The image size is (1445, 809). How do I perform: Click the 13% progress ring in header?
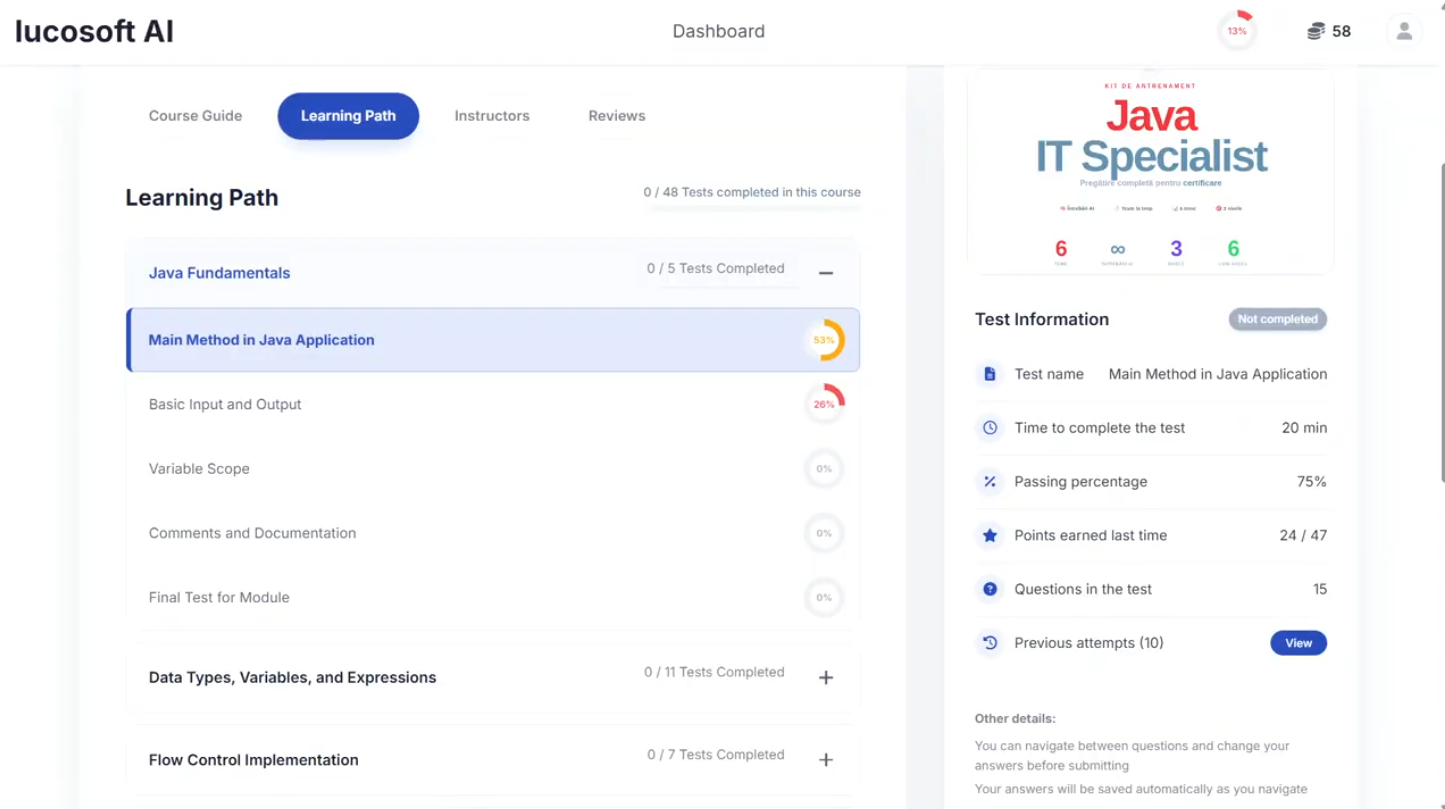pos(1237,31)
